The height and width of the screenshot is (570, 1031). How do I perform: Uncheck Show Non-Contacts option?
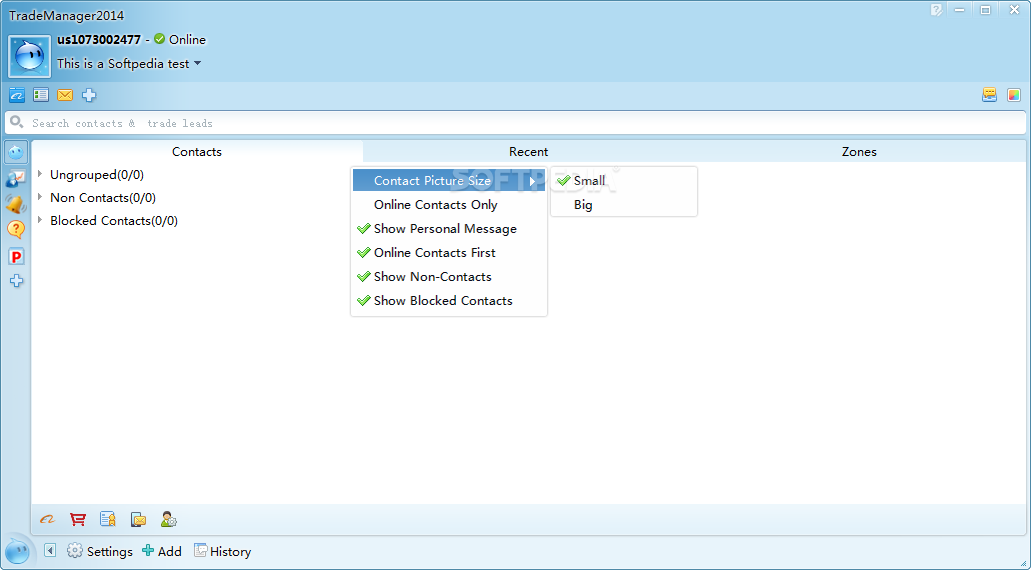448,277
